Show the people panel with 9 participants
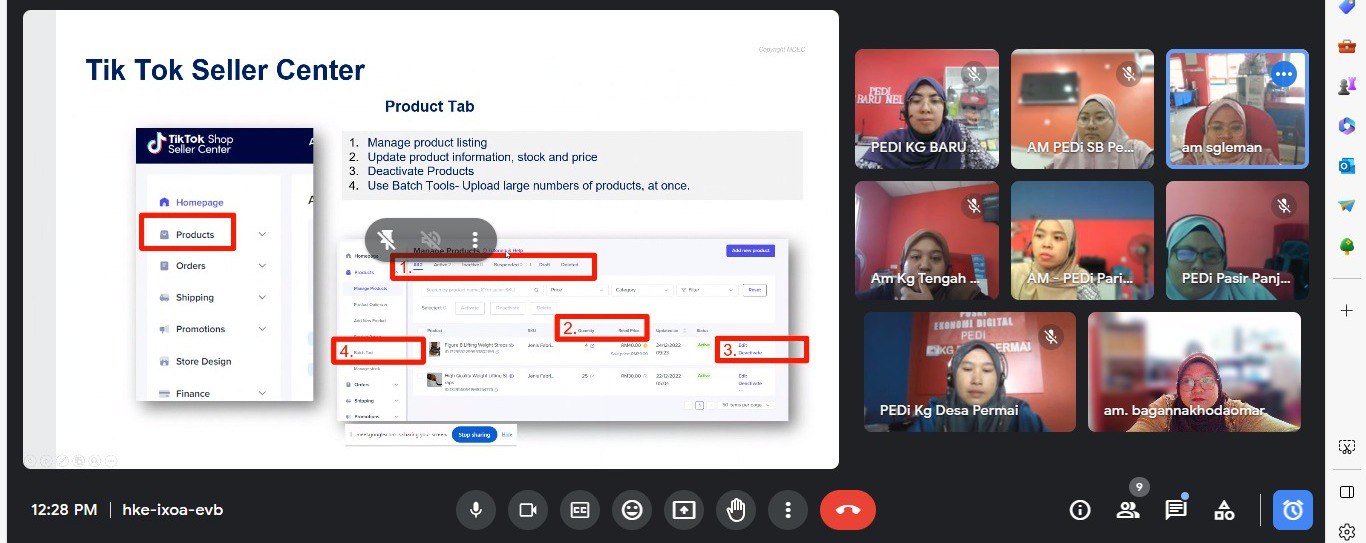The image size is (1366, 543). tap(1128, 510)
